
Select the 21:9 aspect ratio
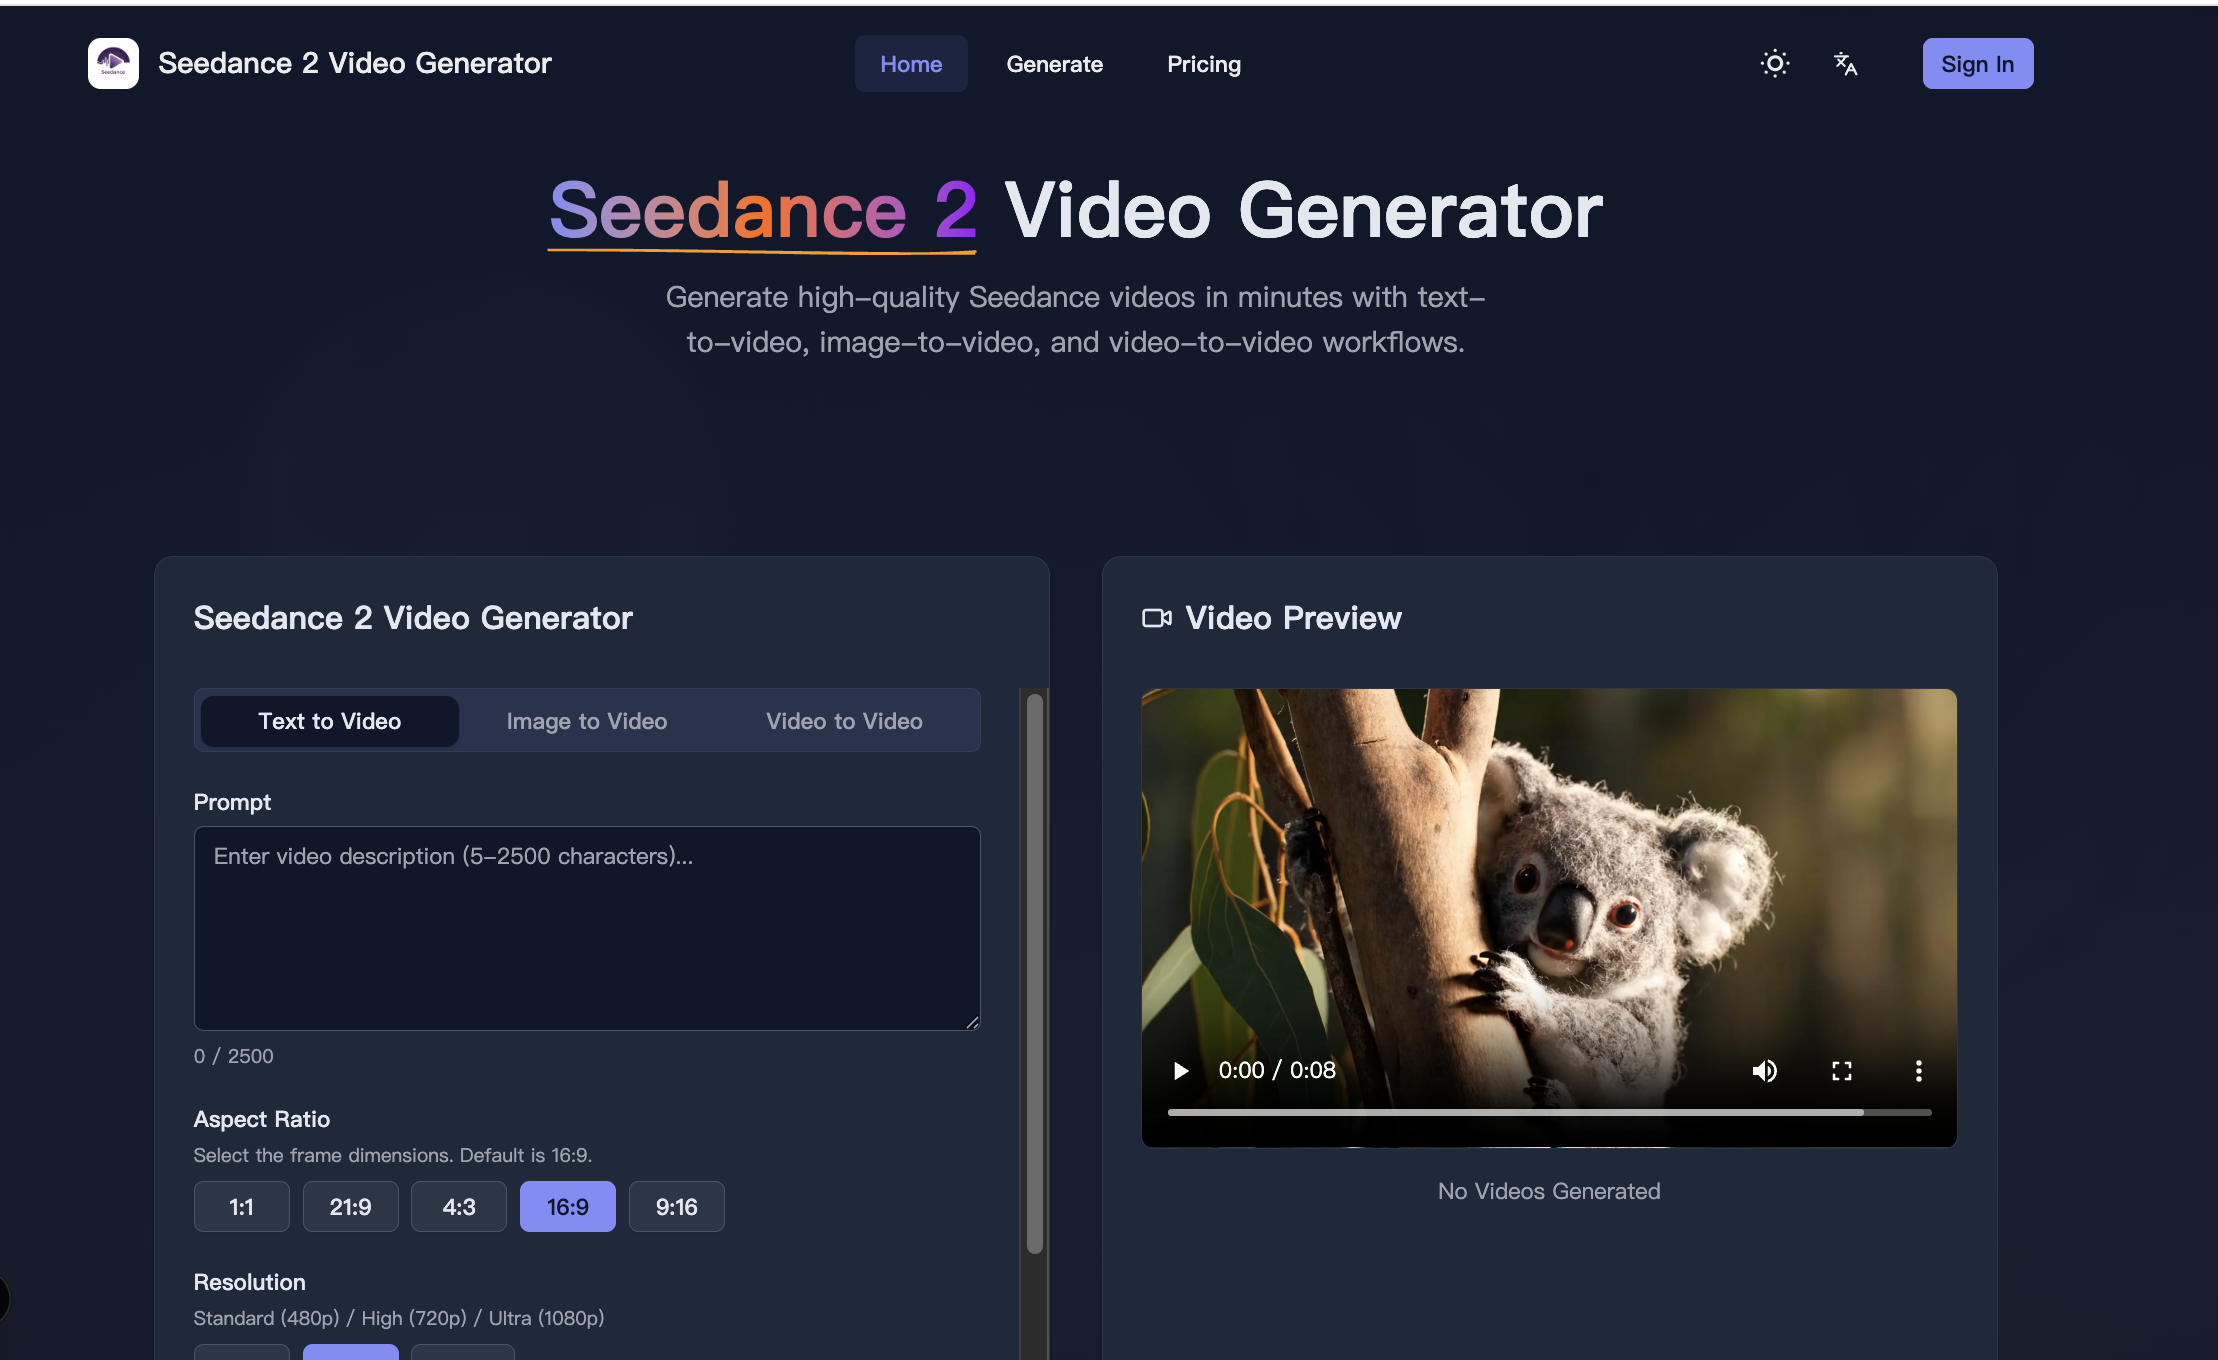tap(350, 1206)
